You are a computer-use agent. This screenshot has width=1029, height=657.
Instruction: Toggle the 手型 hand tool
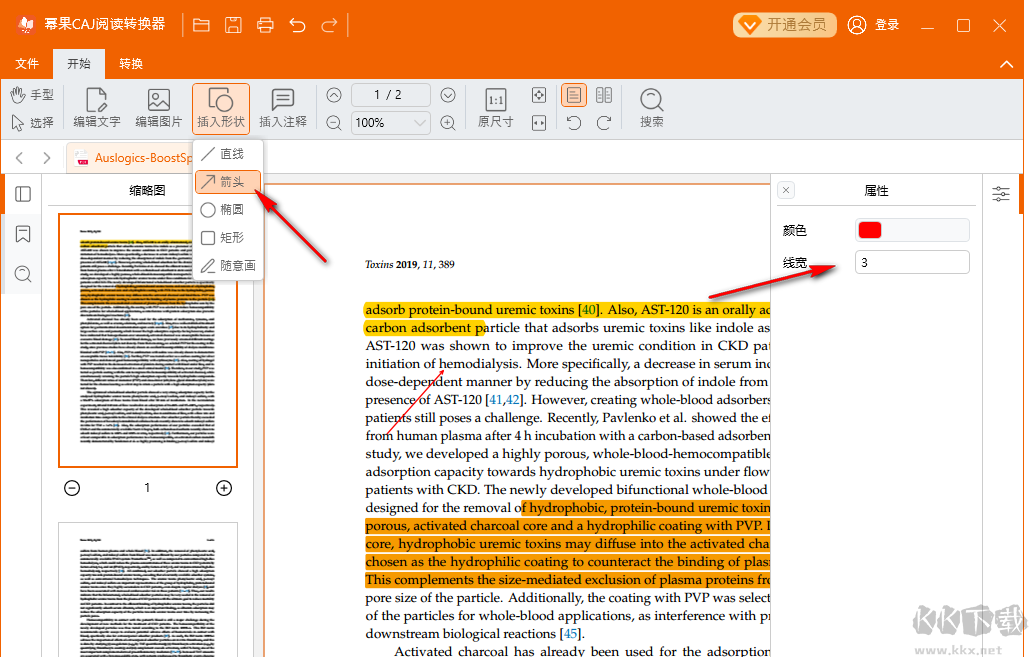32,95
